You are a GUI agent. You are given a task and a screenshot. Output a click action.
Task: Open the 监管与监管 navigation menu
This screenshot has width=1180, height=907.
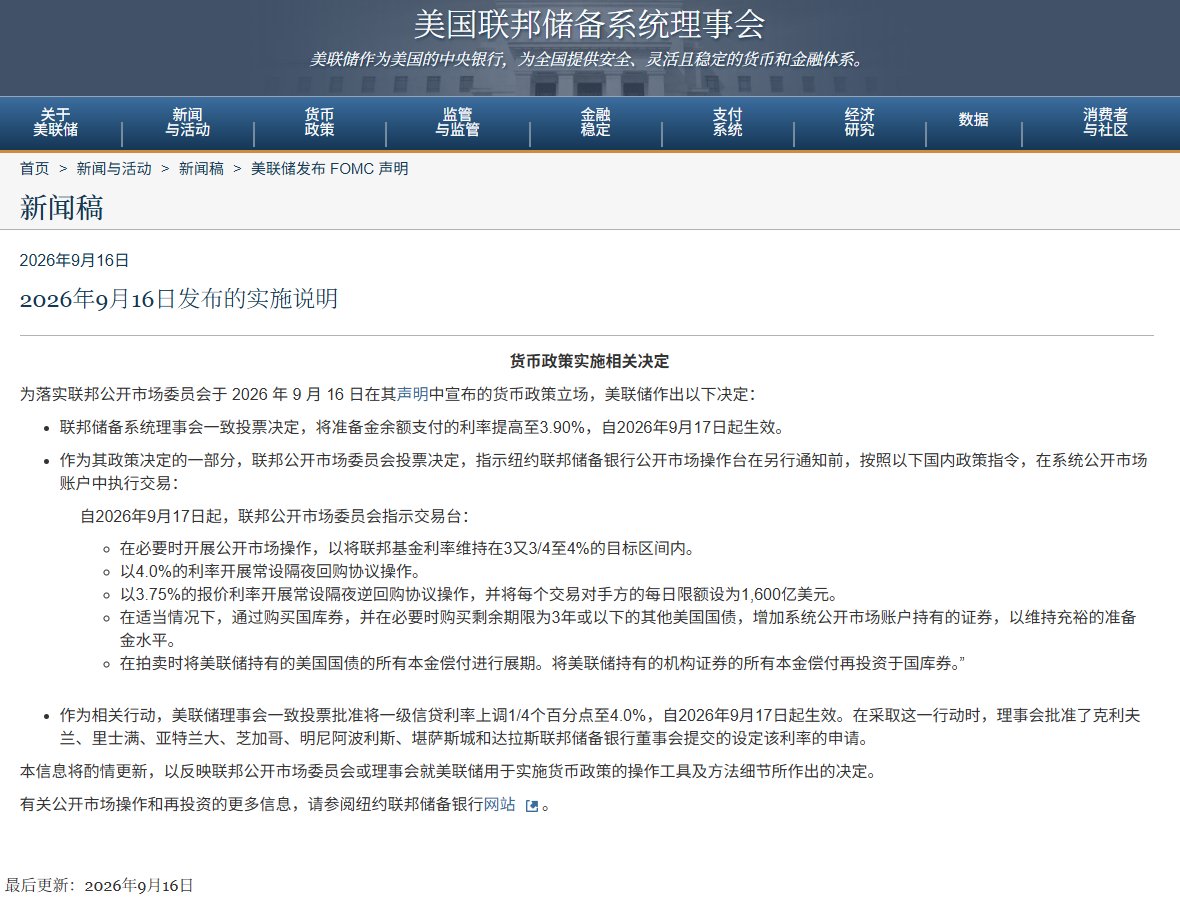tap(458, 122)
